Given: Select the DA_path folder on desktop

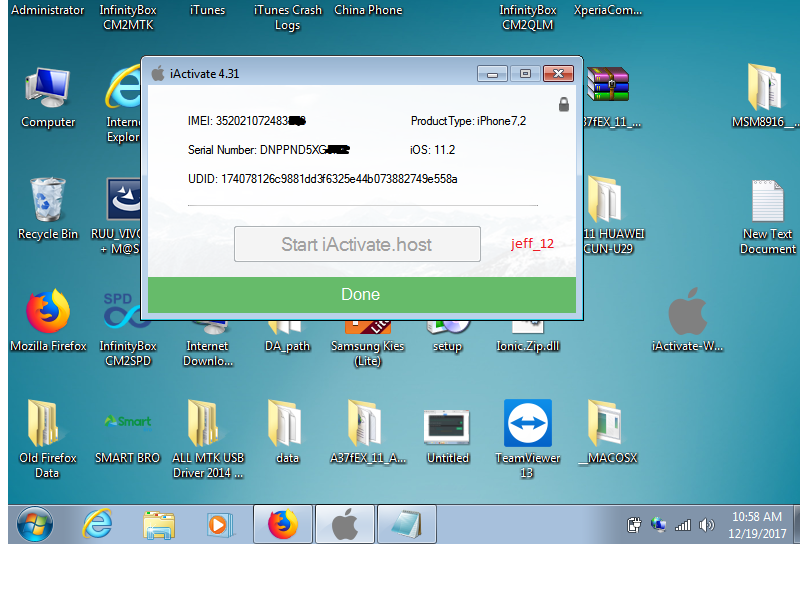Looking at the screenshot, I should point(287,337).
